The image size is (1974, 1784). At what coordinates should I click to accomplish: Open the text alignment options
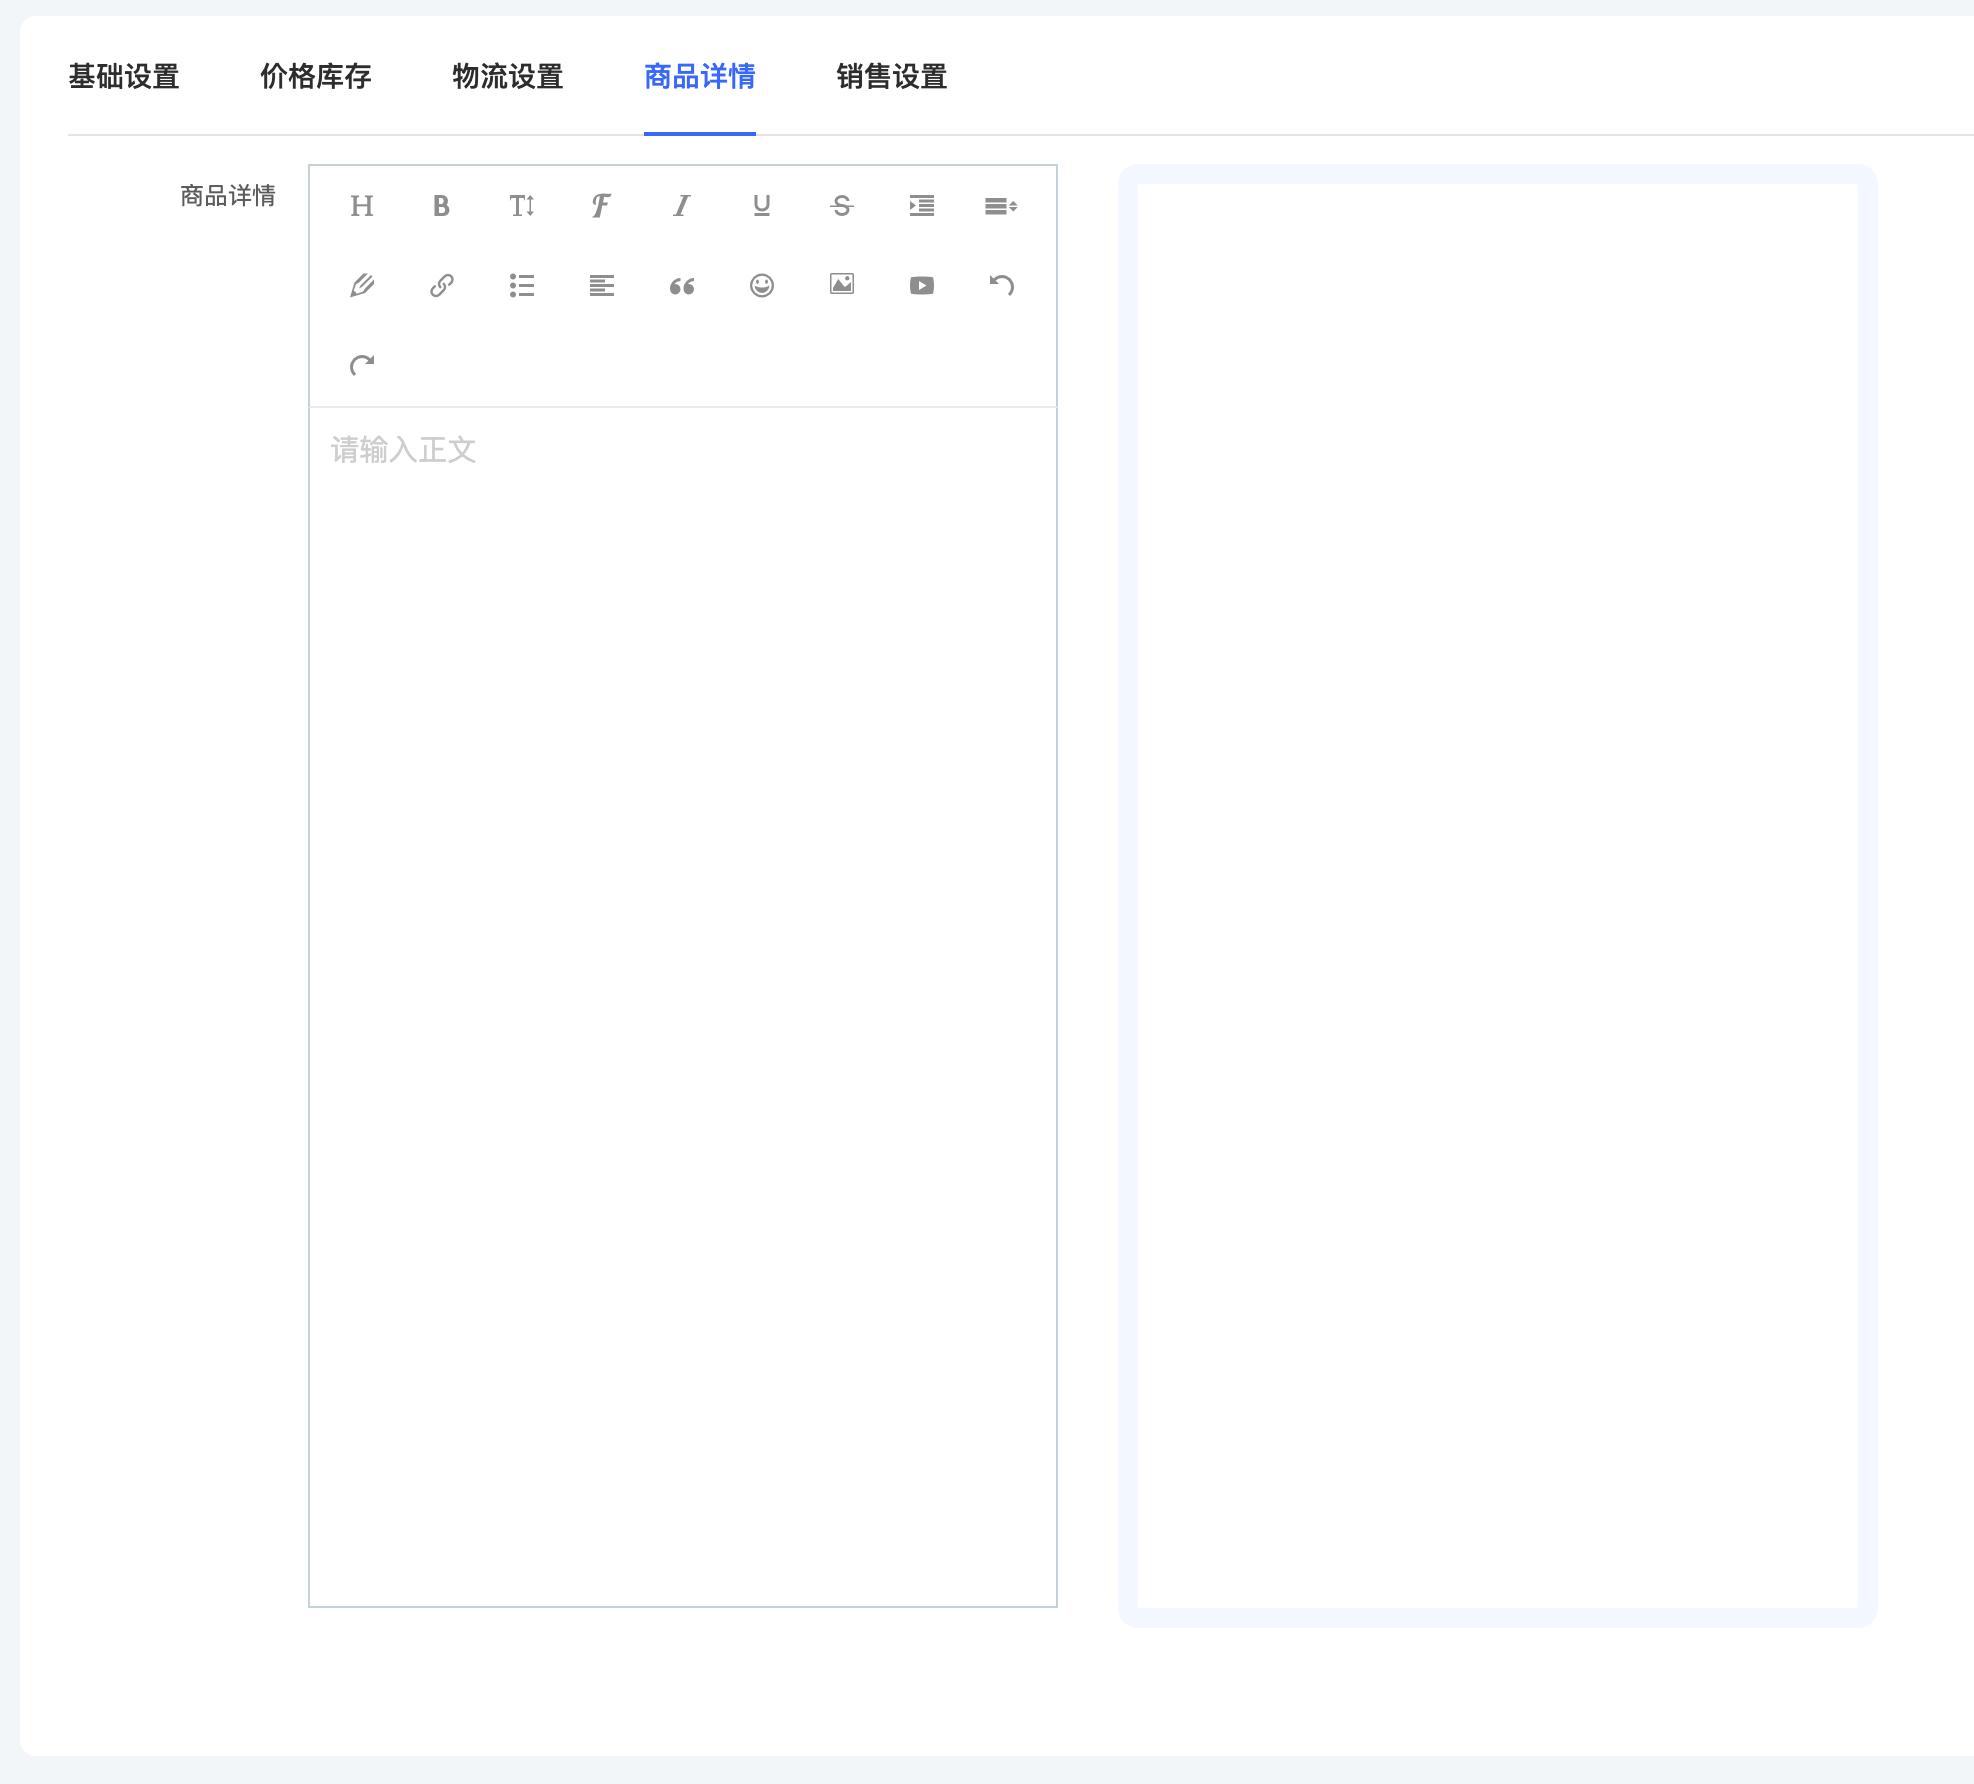(x=601, y=286)
